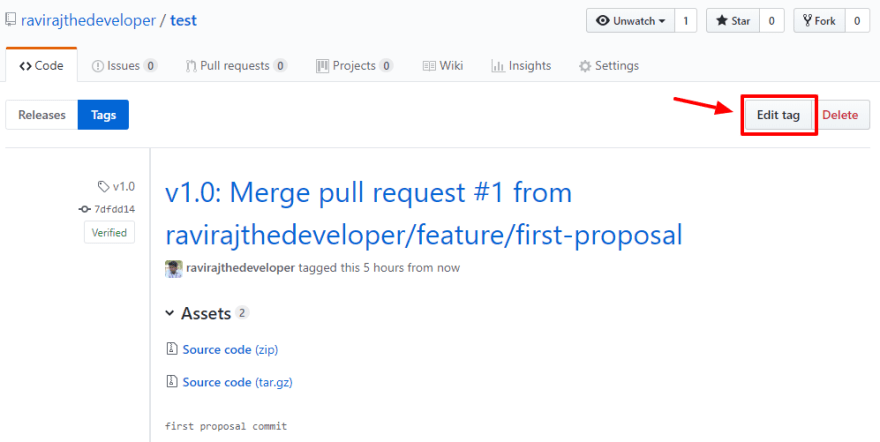Click the Verified badge
880x442 pixels.
point(109,233)
